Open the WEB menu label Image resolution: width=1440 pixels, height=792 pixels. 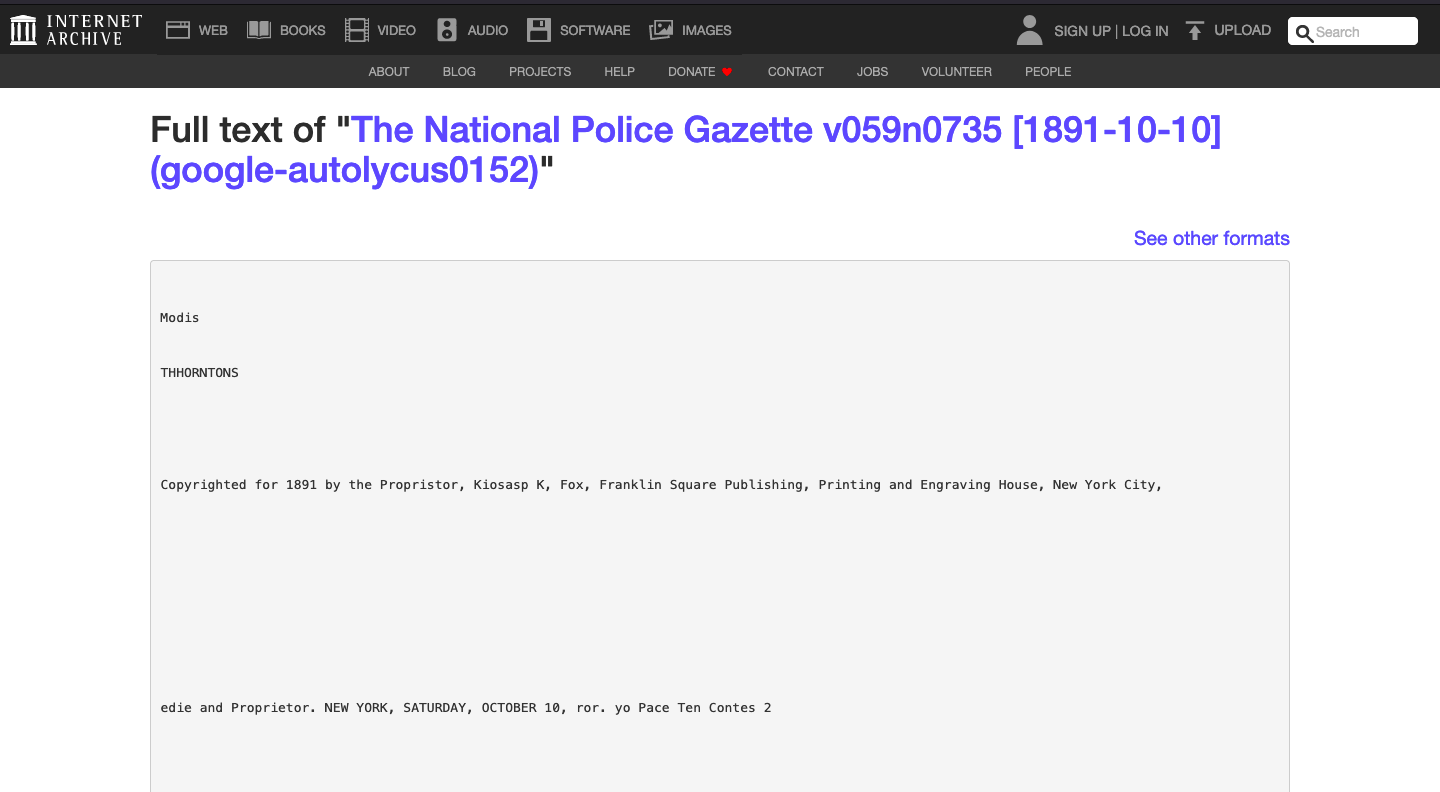[x=213, y=31]
